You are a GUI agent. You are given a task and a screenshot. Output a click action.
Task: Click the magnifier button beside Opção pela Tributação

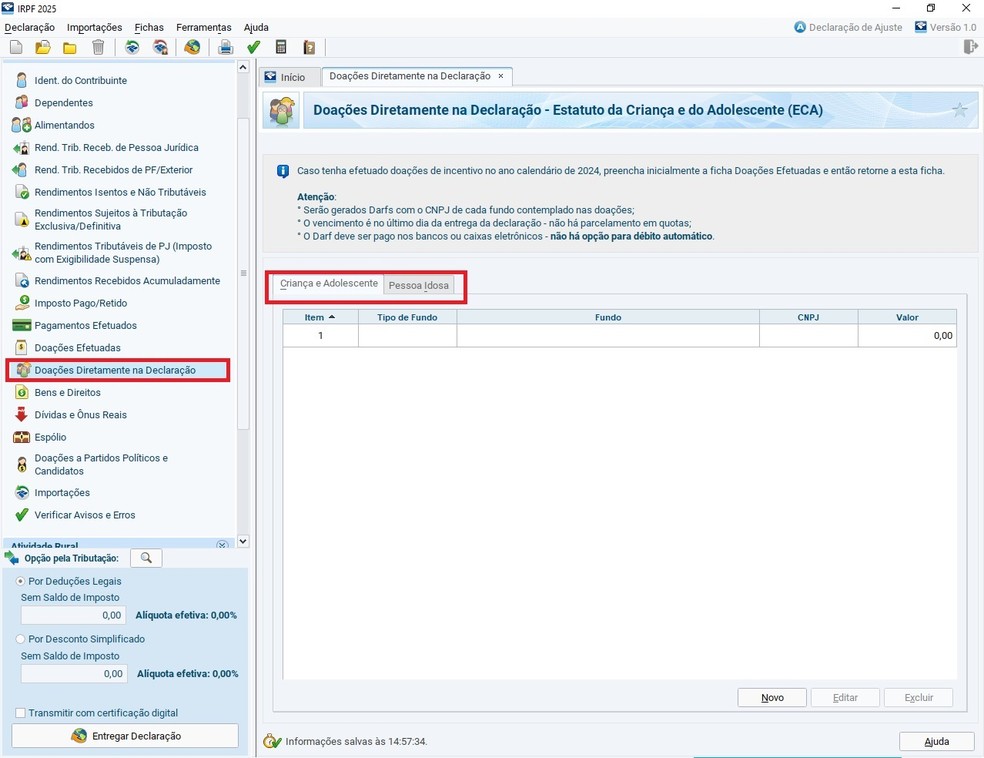tap(146, 558)
